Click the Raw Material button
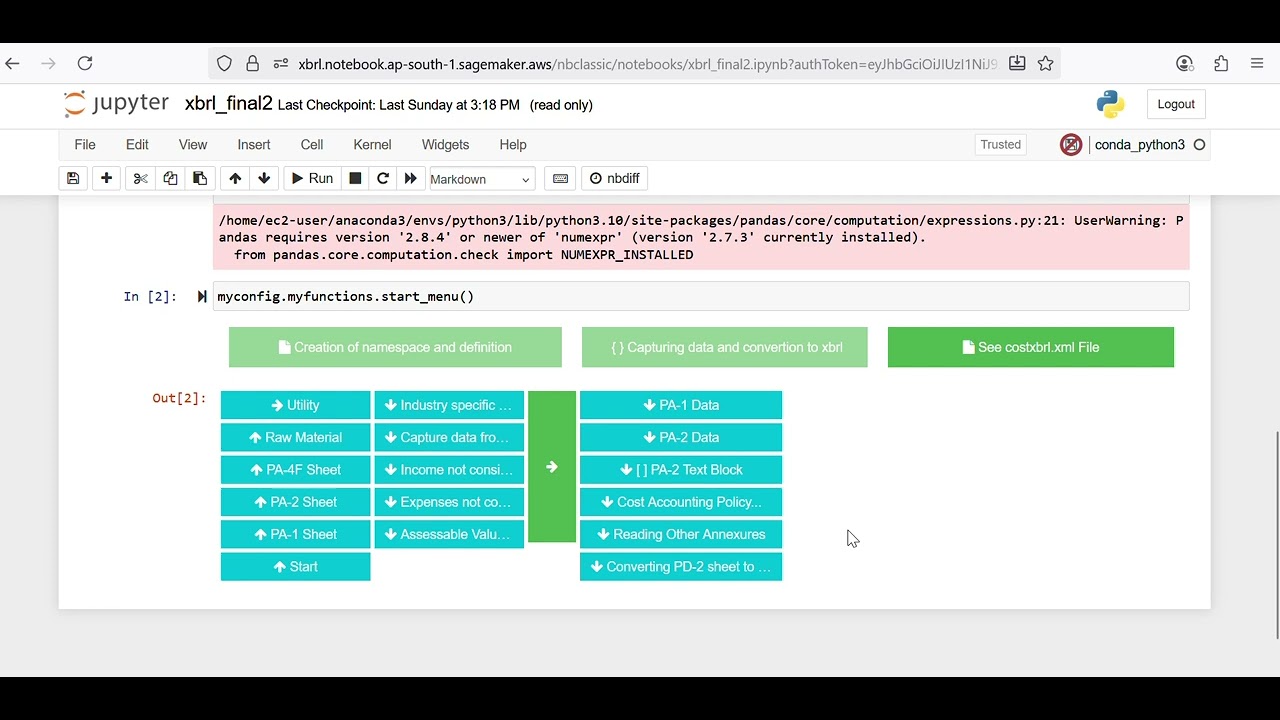 (295, 437)
